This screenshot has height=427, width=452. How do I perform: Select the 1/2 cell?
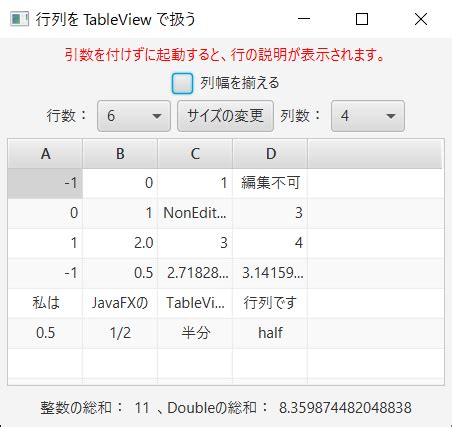(120, 333)
